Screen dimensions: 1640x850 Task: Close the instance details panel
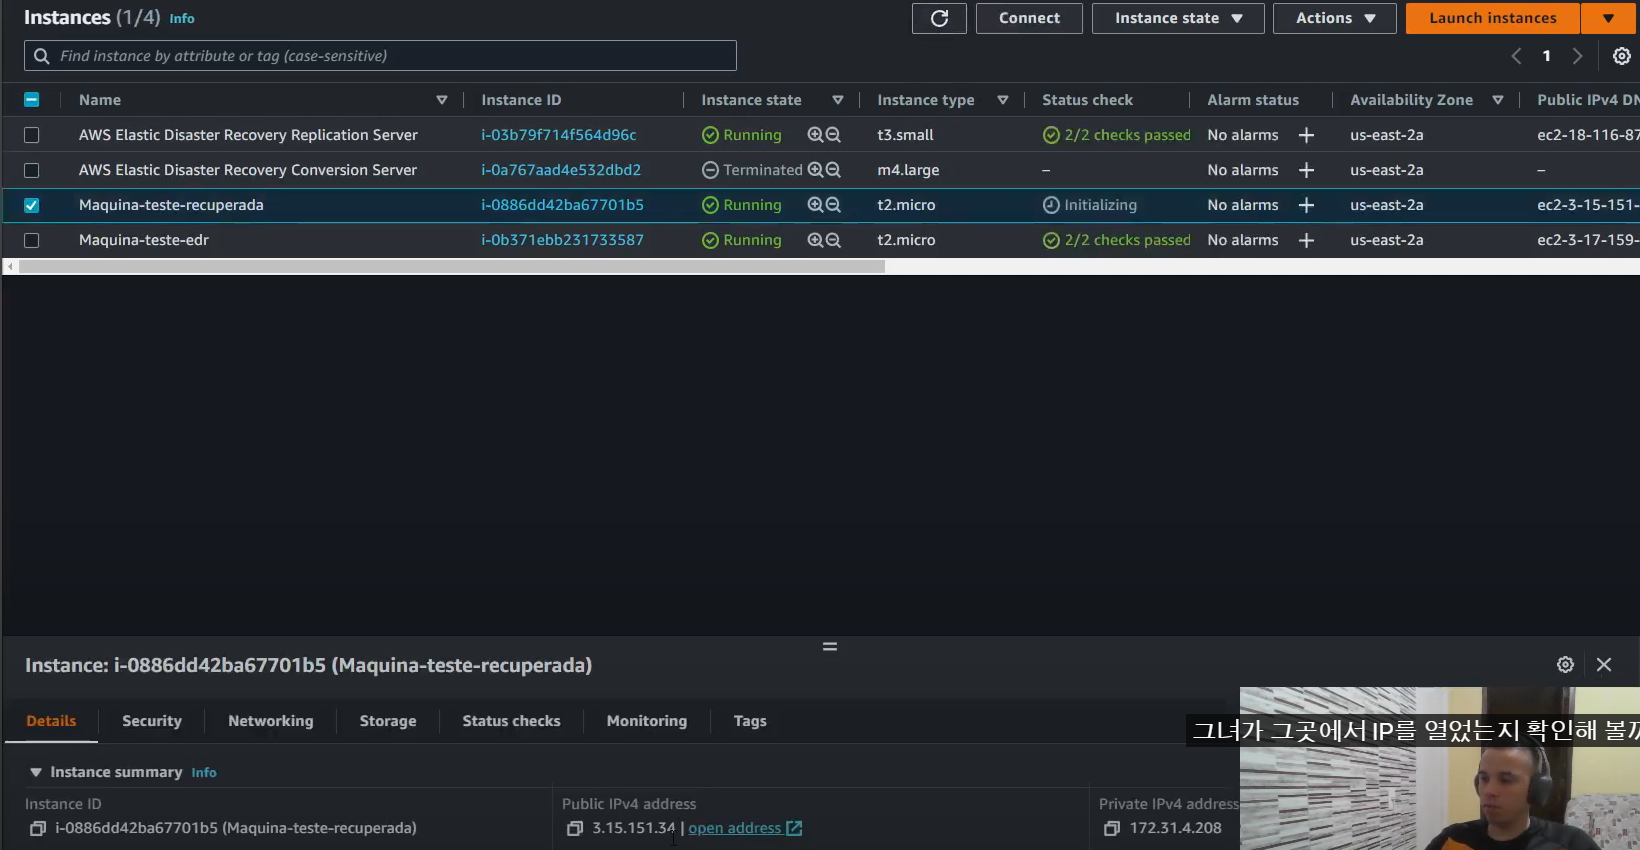point(1604,664)
